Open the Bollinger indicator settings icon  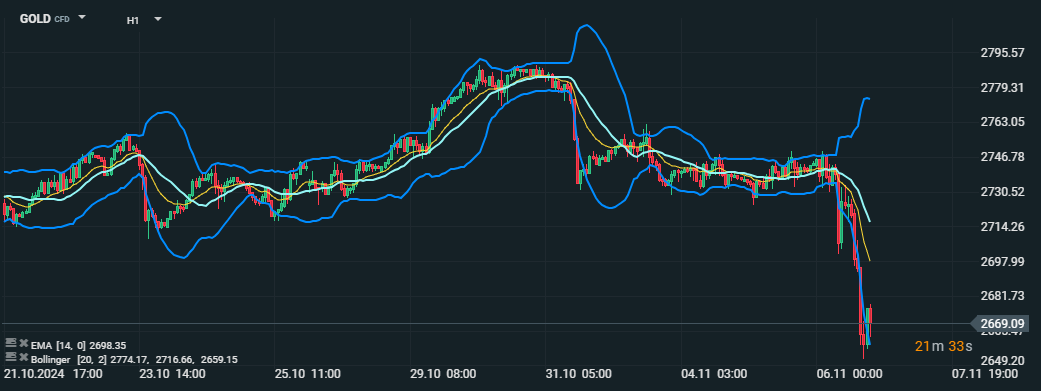coord(11,356)
